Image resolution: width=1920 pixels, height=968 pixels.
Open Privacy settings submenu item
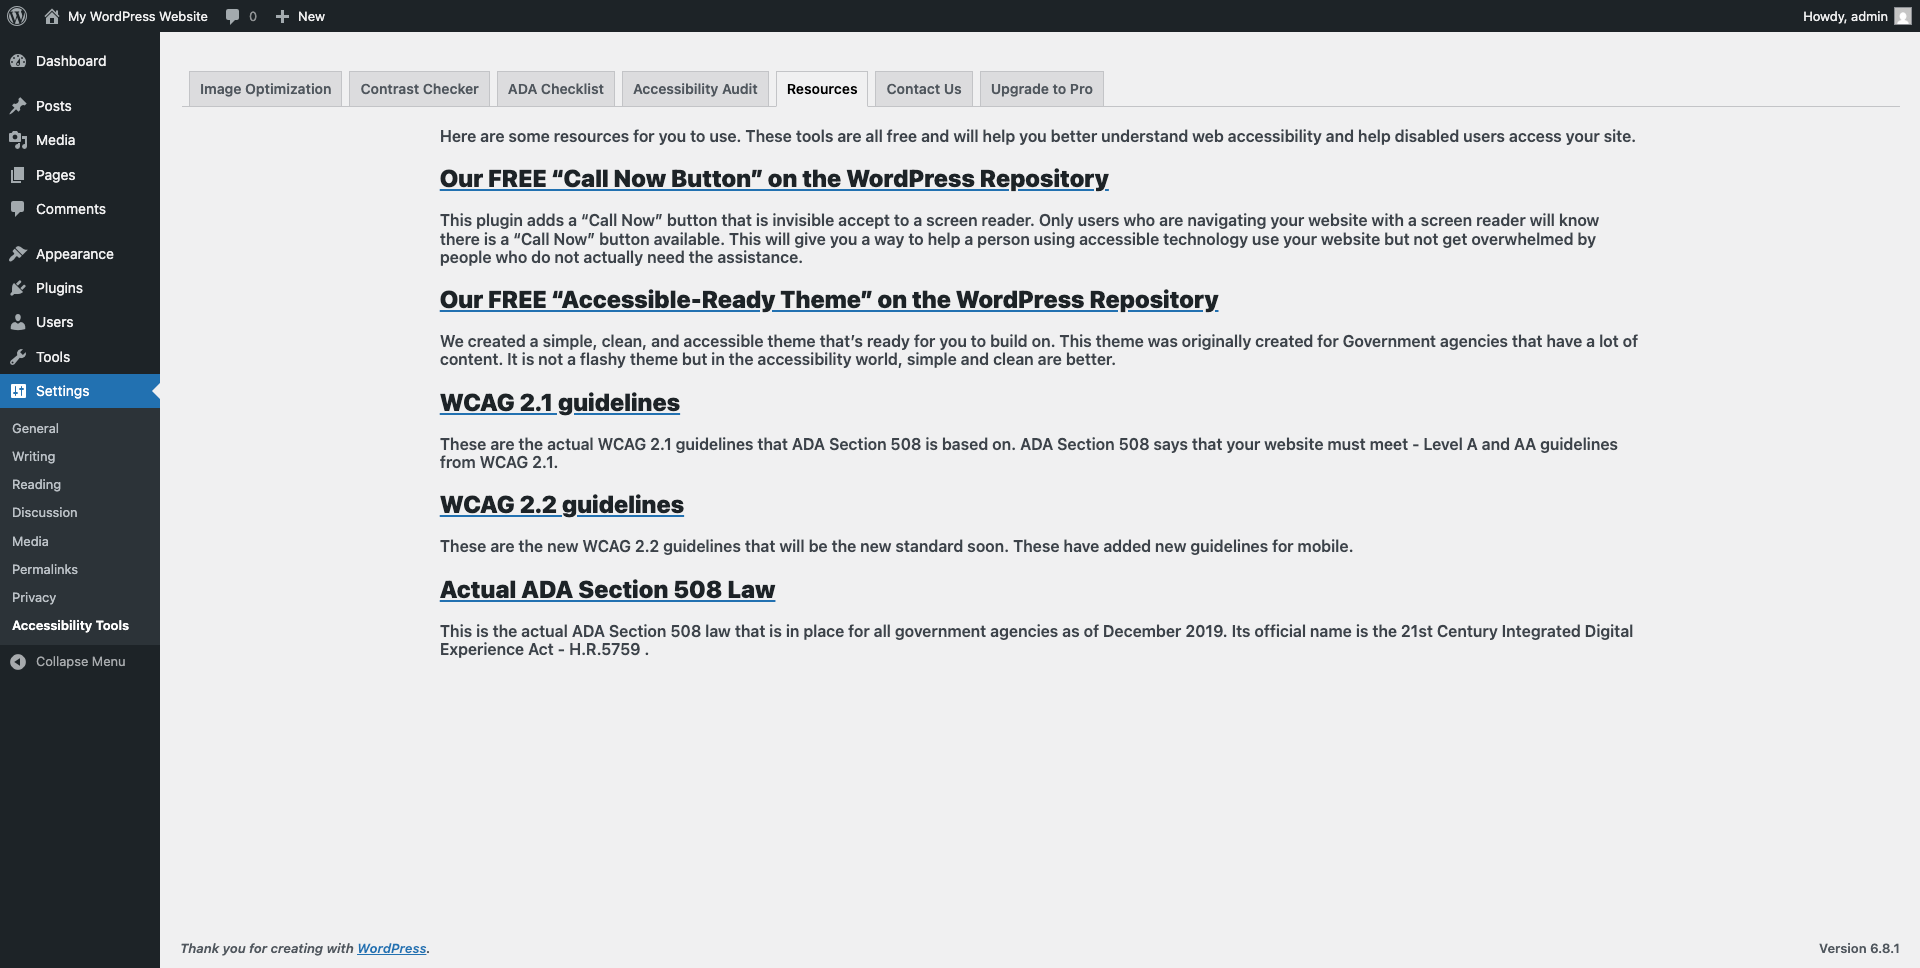[x=34, y=597]
